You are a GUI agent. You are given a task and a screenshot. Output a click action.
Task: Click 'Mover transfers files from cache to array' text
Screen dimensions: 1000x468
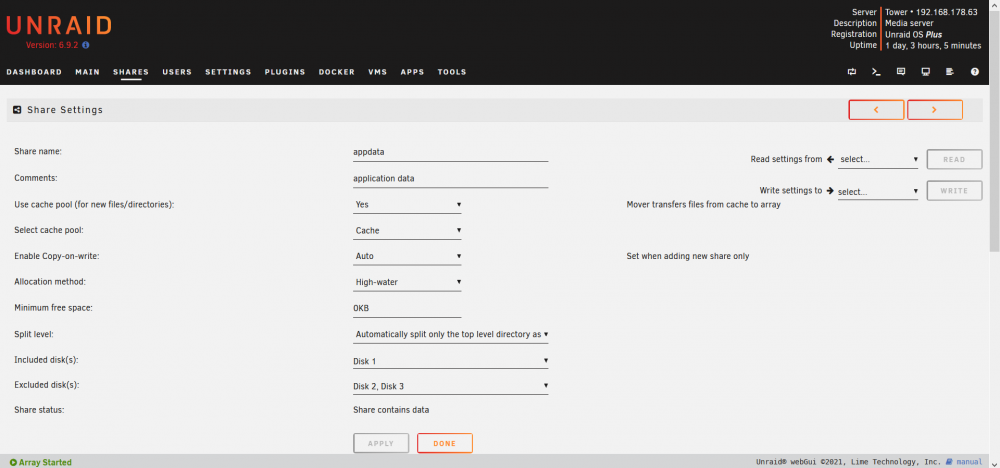coord(703,205)
